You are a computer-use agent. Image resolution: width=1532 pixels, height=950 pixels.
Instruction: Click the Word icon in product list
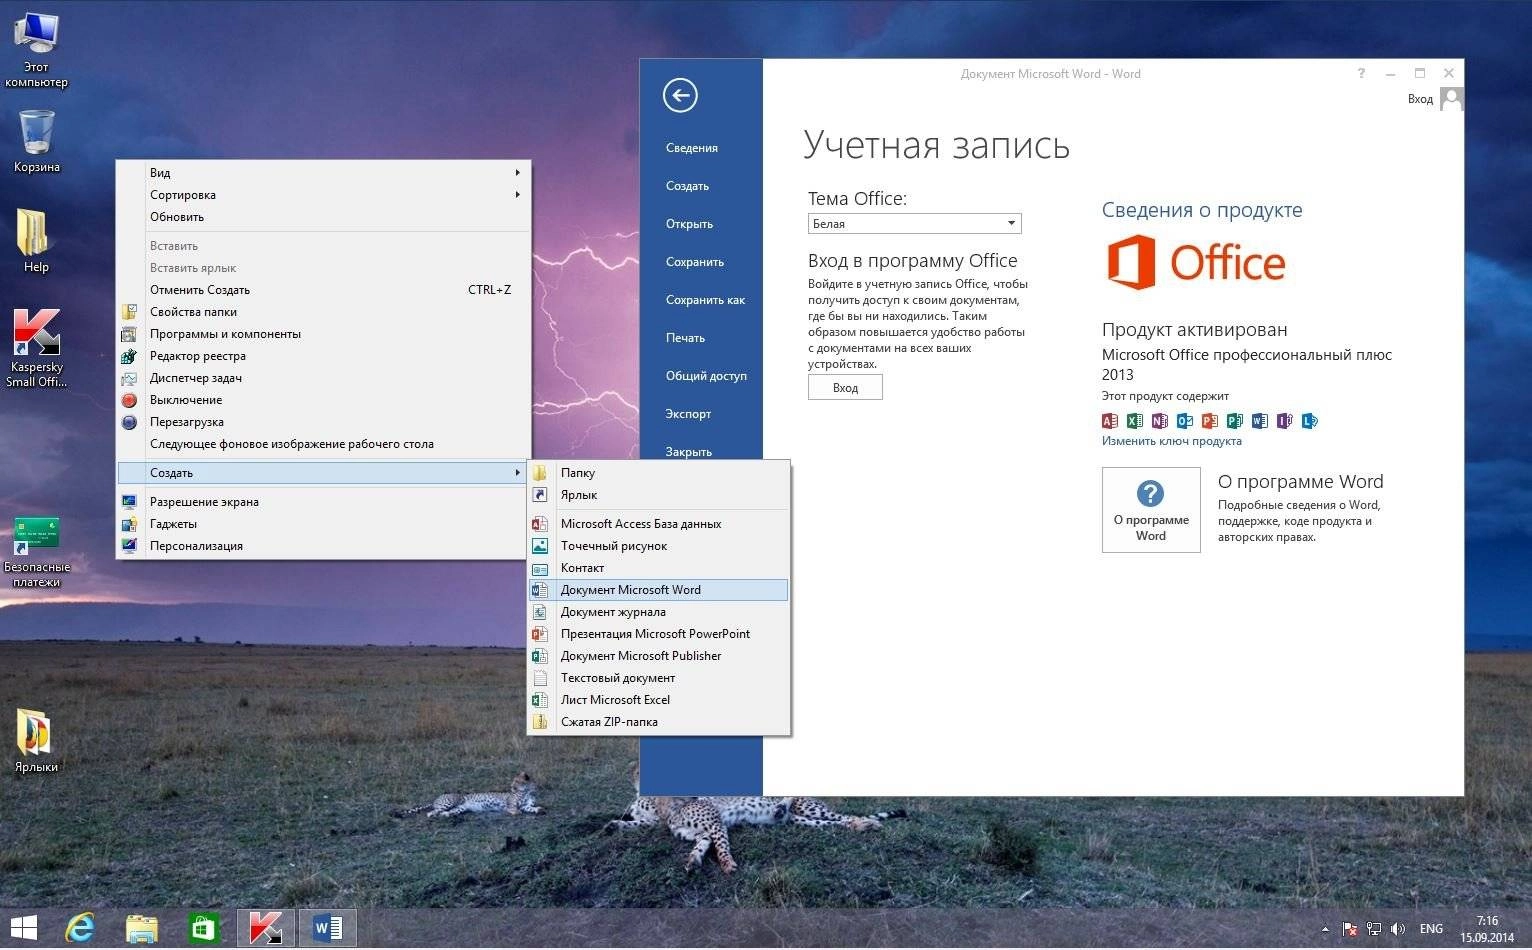click(x=1259, y=421)
